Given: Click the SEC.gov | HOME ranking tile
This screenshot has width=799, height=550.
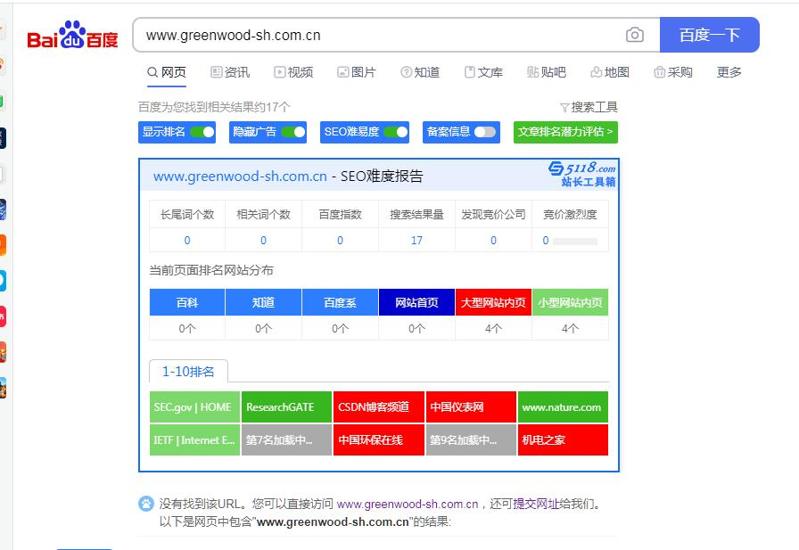Looking at the screenshot, I should click(195, 407).
